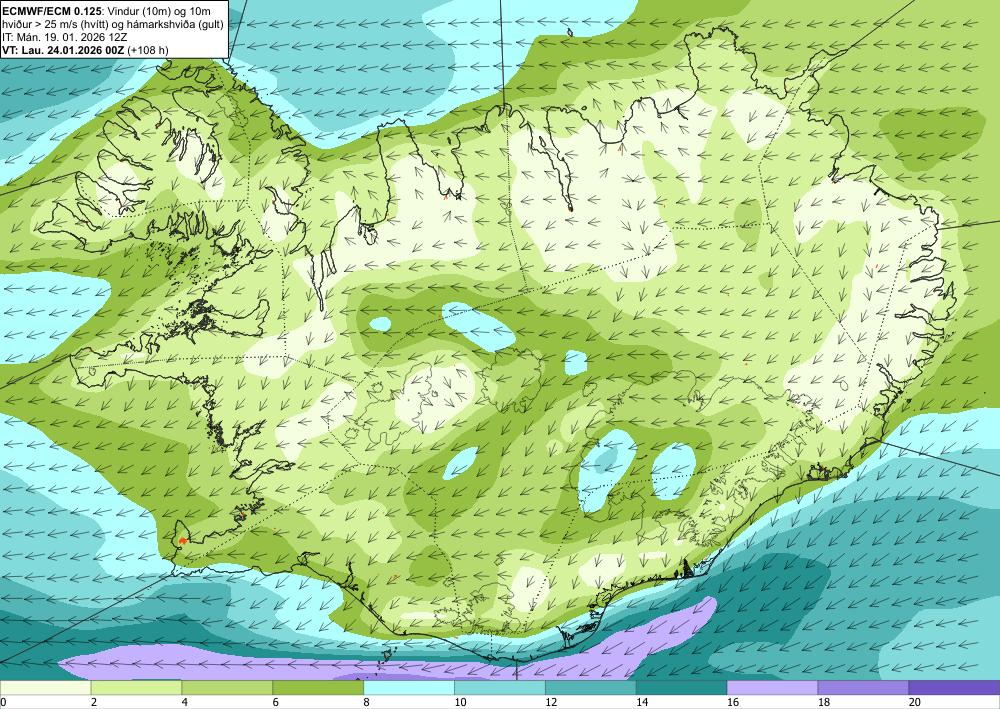
Task: Click the legend scale label '6'
Action: click(276, 703)
